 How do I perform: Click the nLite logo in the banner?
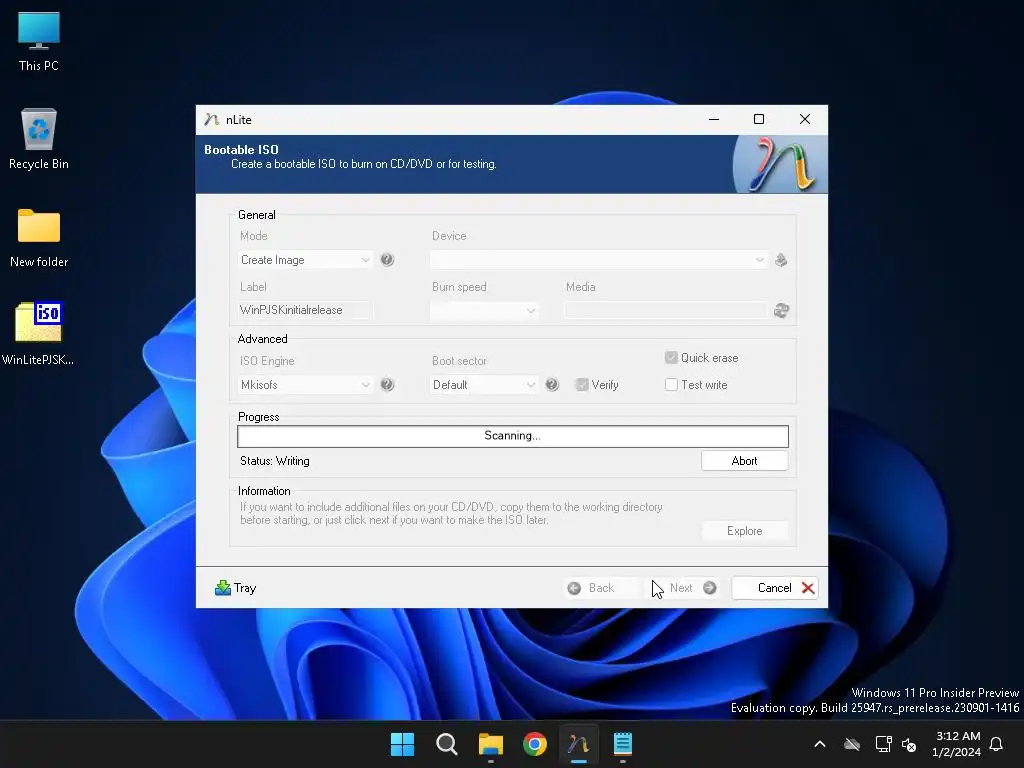click(x=780, y=164)
